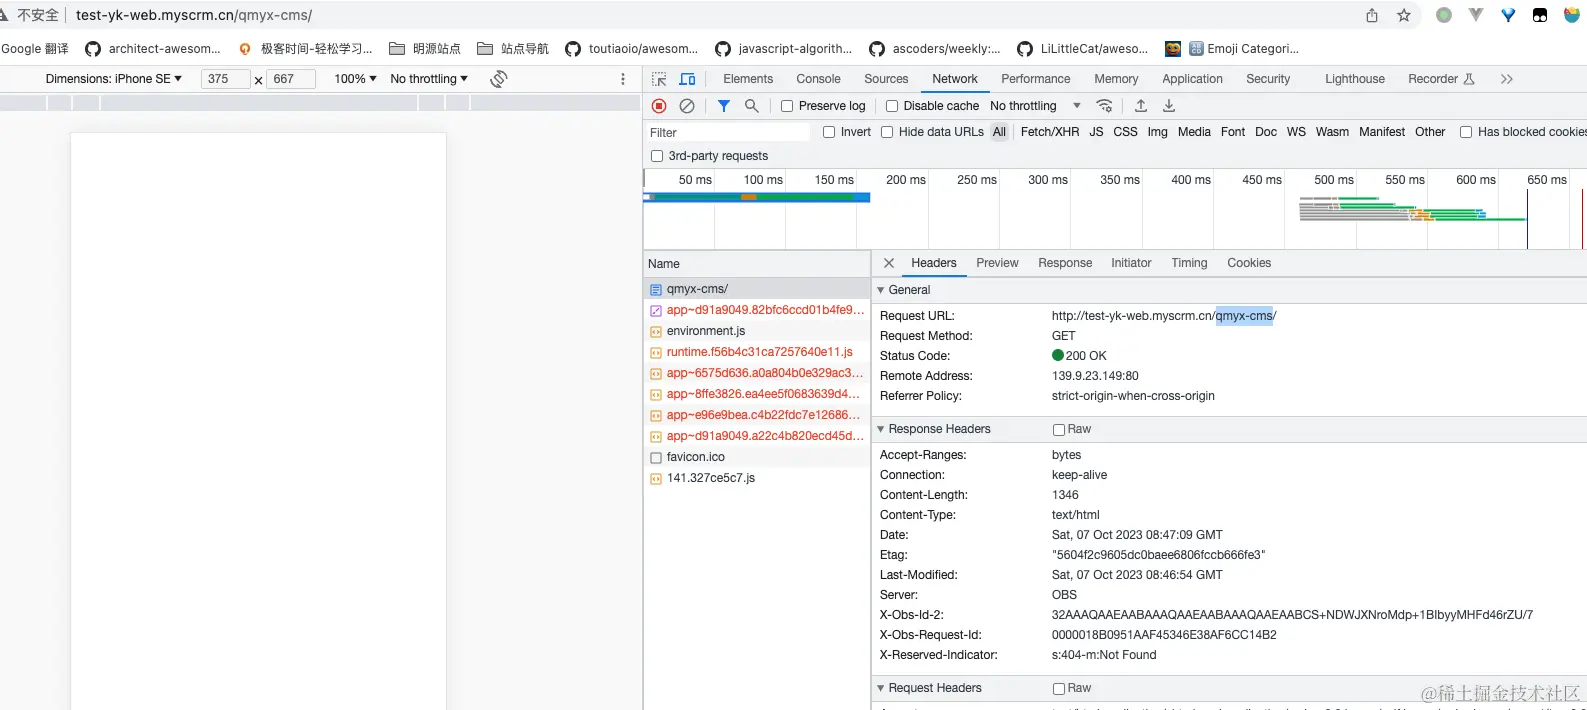This screenshot has height=710, width=1587.
Task: Select the 141.327ce5c7.js request
Action: click(x=757, y=478)
